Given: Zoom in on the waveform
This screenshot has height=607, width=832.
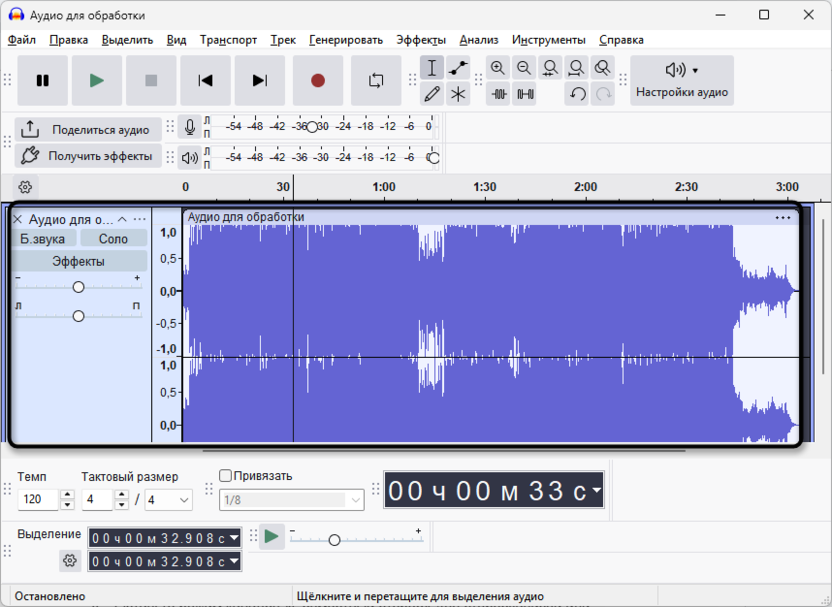Looking at the screenshot, I should coord(498,67).
